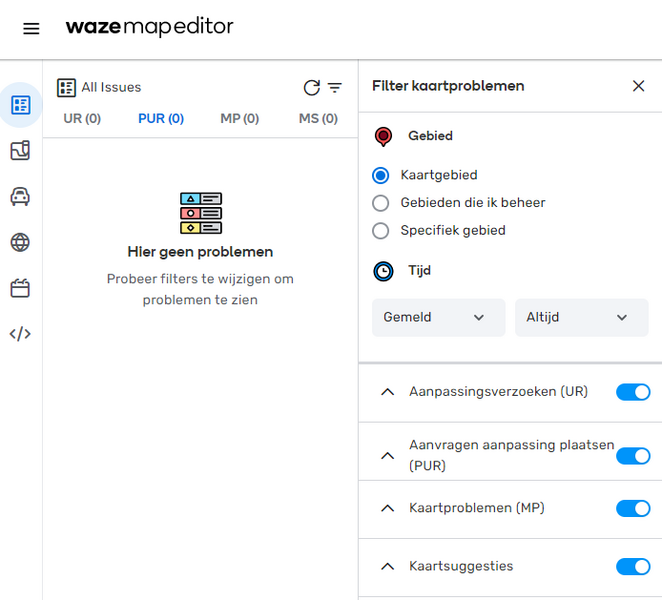
Task: Open the scripts code sidebar icon
Action: tap(20, 334)
